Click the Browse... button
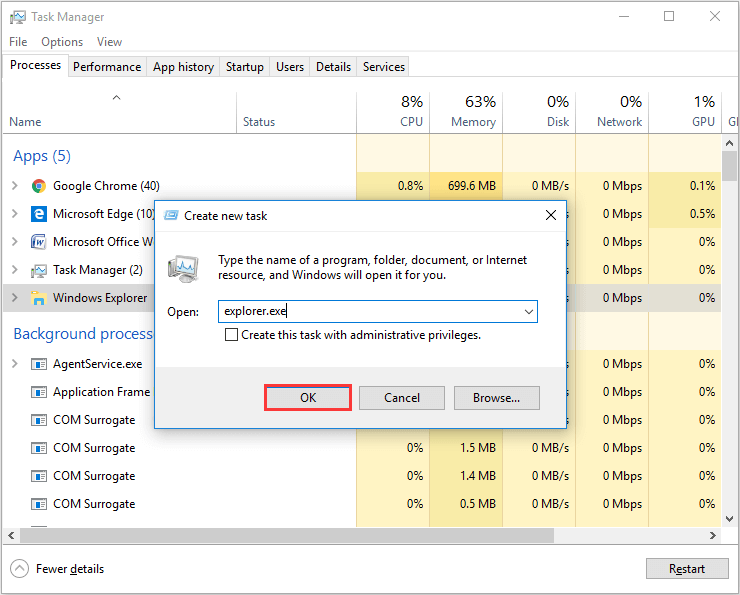740x595 pixels. [x=496, y=398]
